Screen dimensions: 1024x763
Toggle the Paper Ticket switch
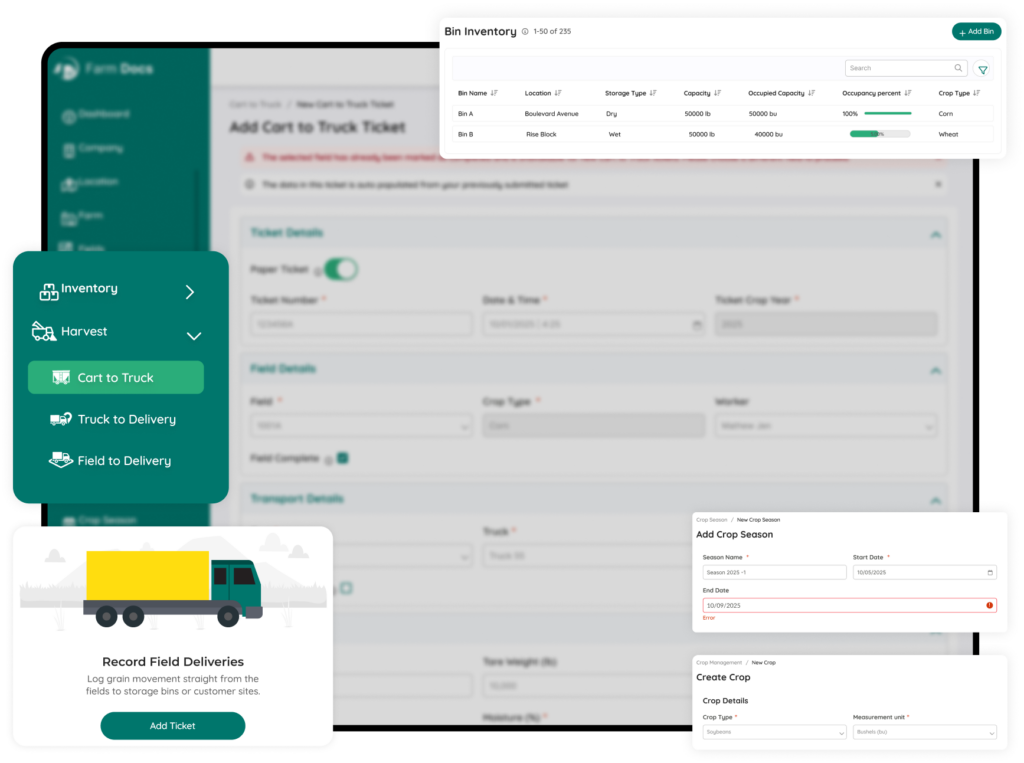[x=341, y=268]
